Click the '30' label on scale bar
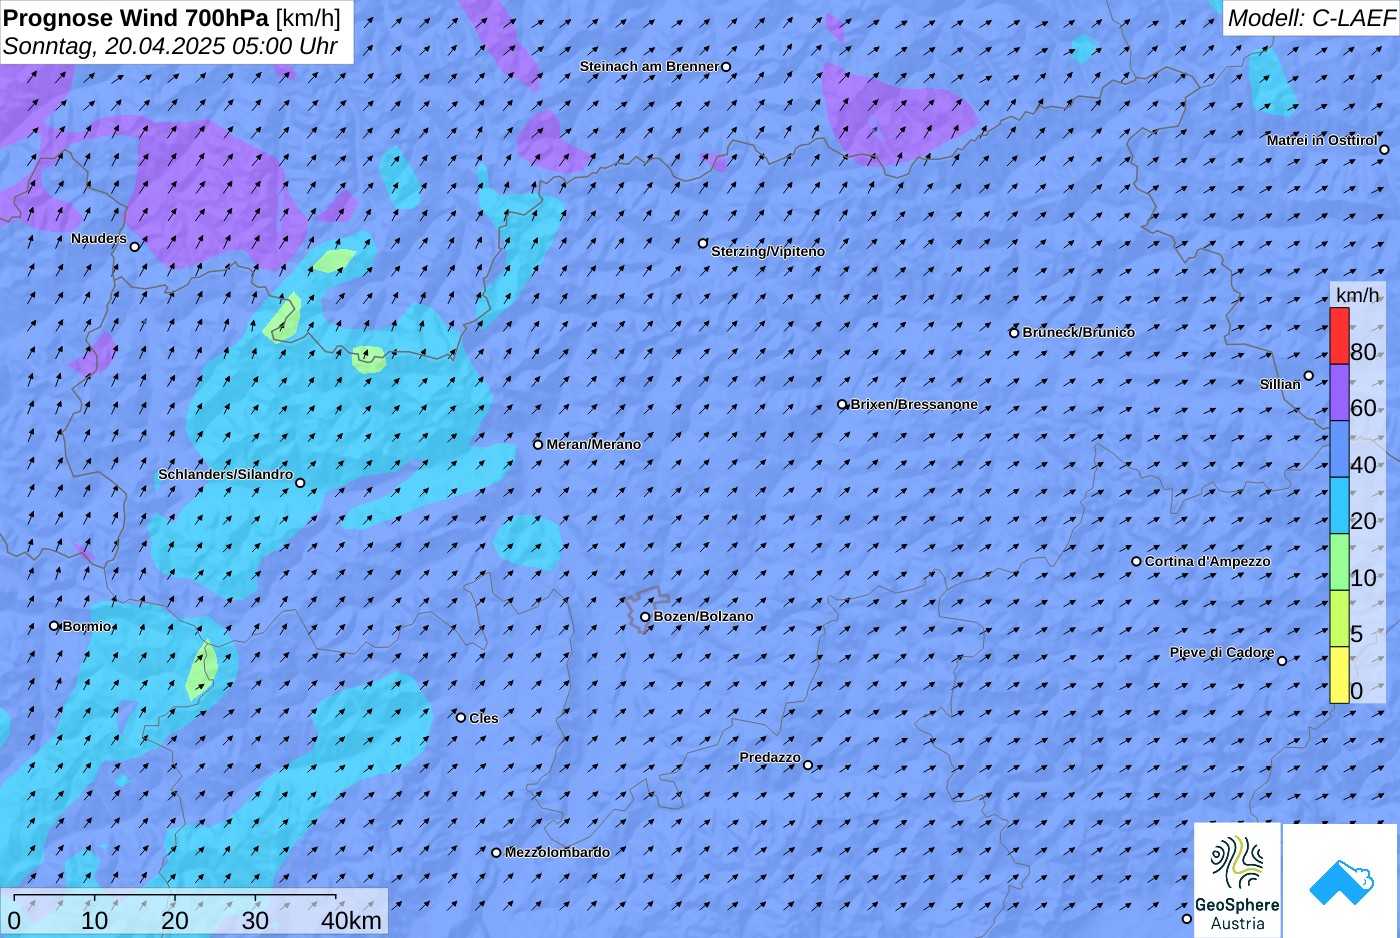Image resolution: width=1400 pixels, height=938 pixels. (255, 921)
